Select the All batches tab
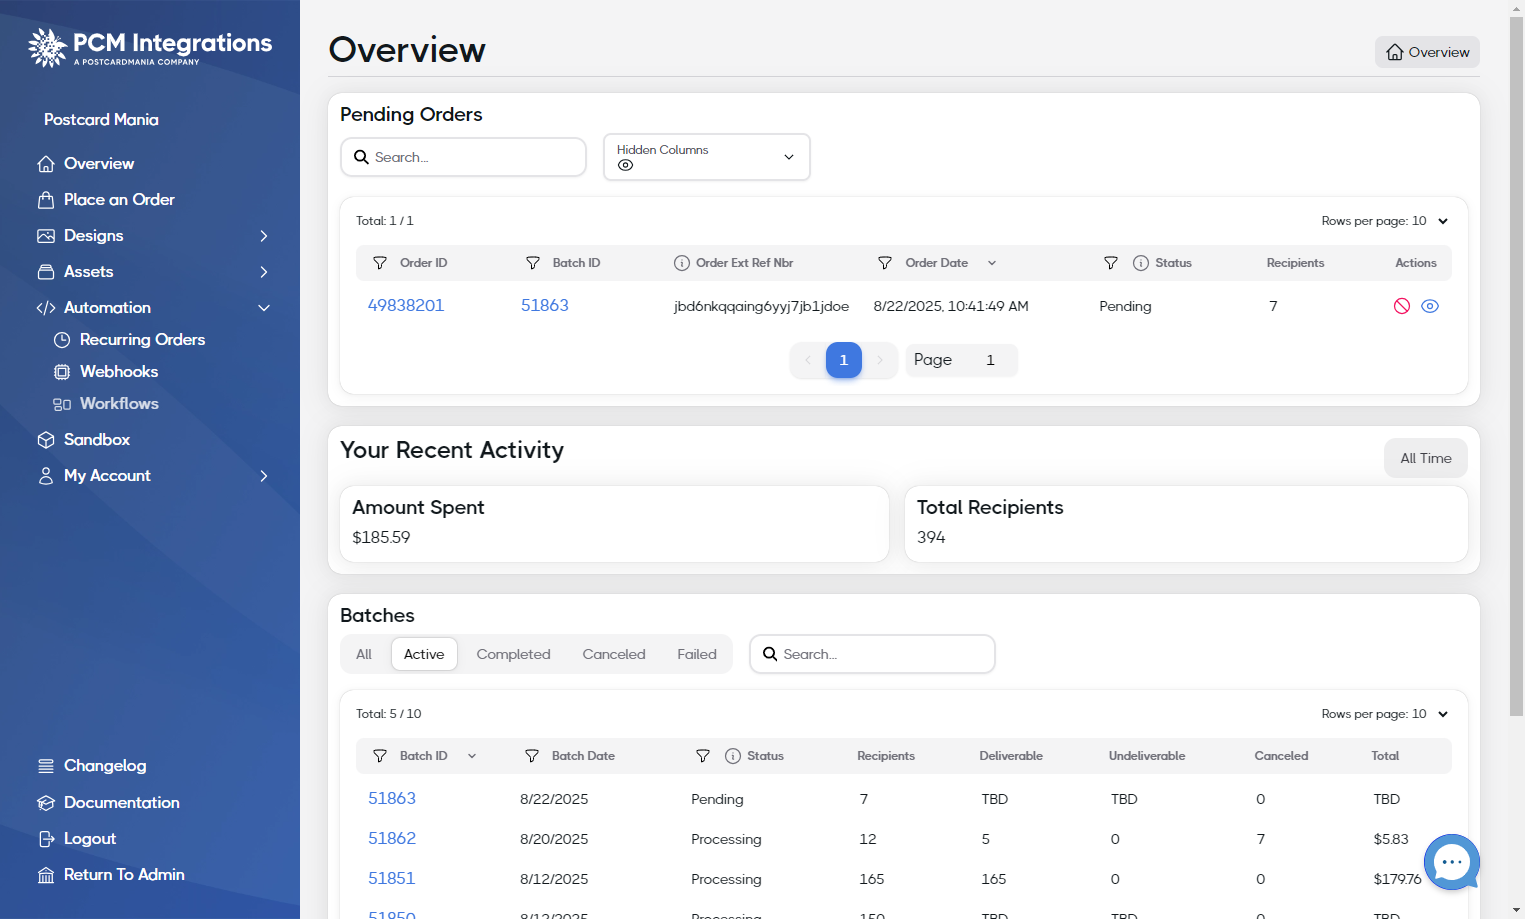Screen dimensions: 1525x919 364,654
